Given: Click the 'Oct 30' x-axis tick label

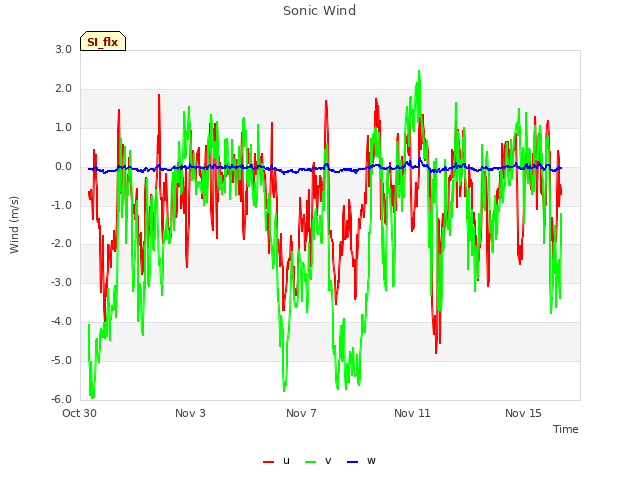Looking at the screenshot, I should pos(80,413).
